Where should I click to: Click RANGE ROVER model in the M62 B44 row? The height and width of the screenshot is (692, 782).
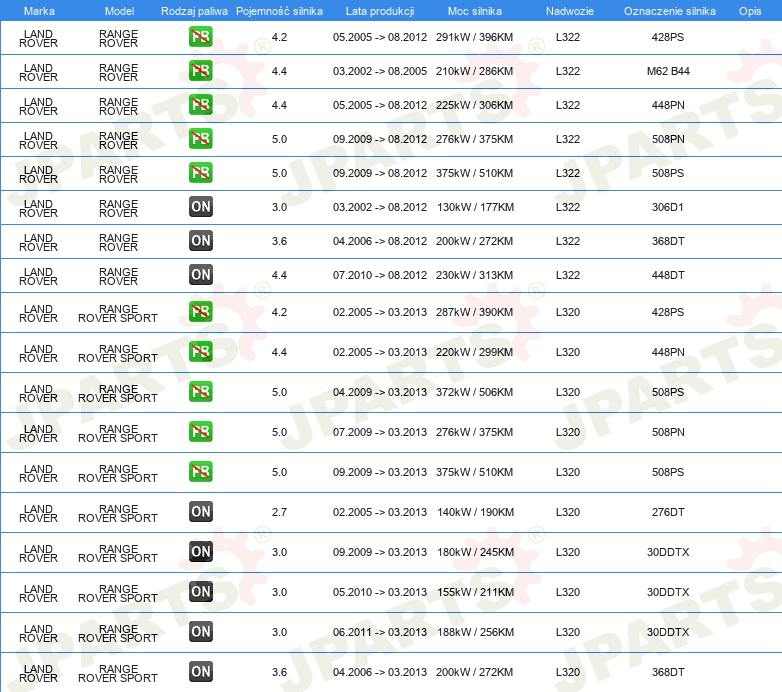pos(118,72)
